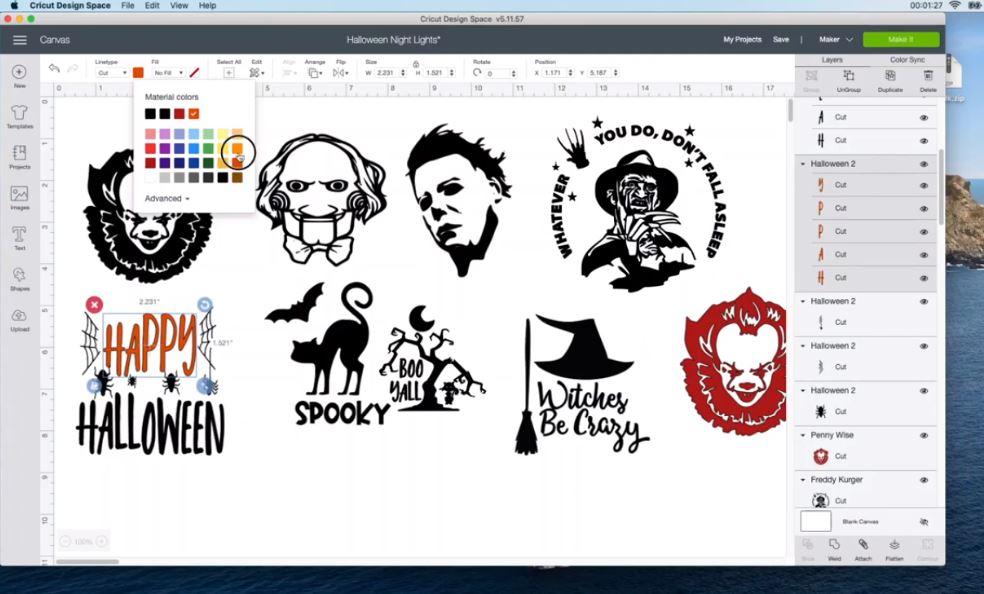Click the Redo arrow
This screenshot has width=984, height=594.
coord(73,68)
